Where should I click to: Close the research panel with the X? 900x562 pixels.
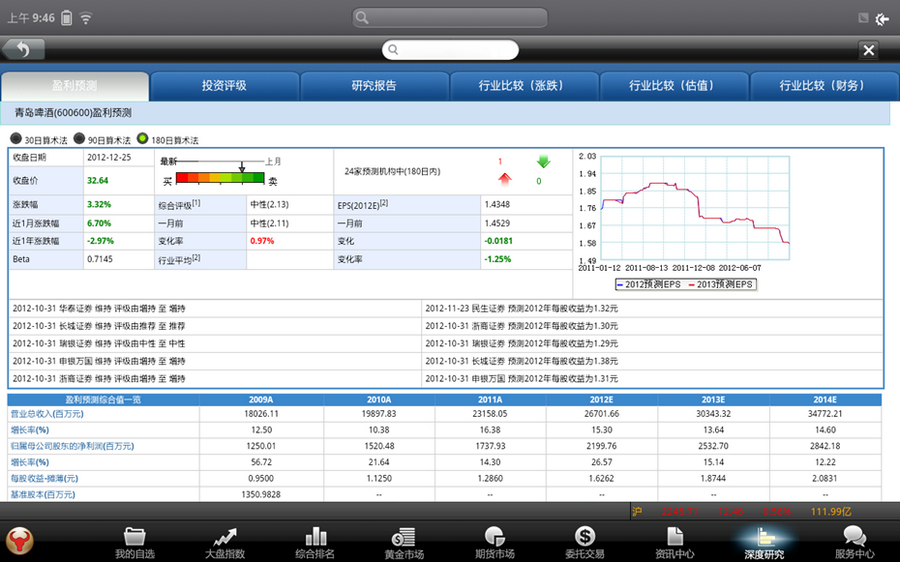tap(869, 51)
